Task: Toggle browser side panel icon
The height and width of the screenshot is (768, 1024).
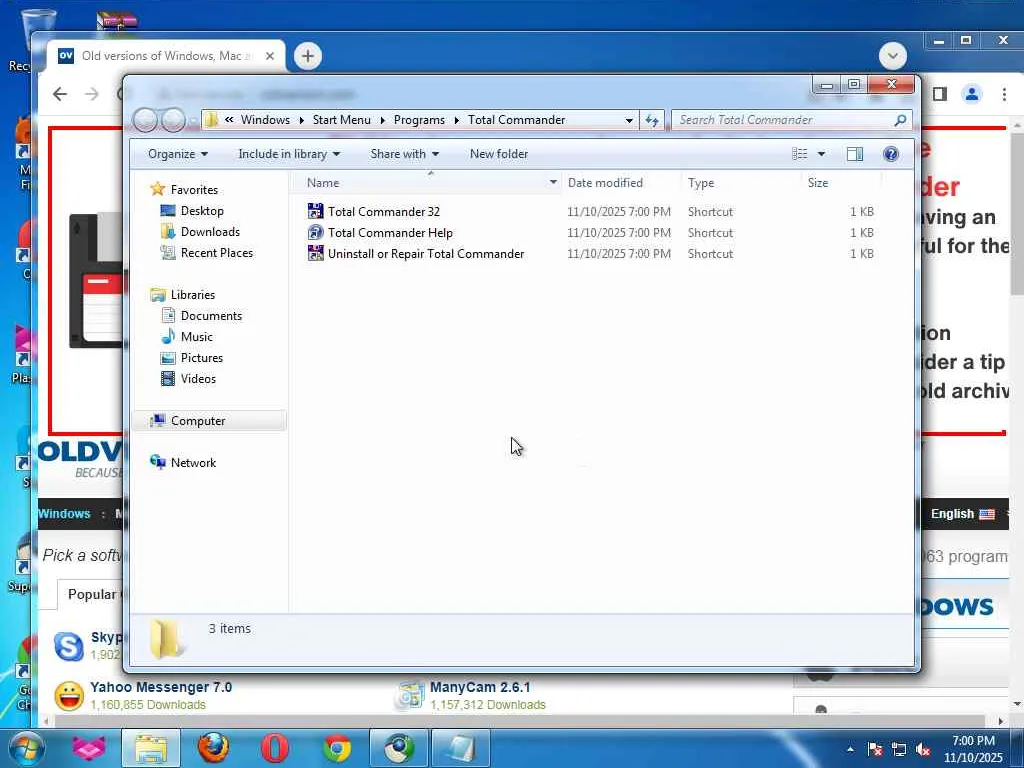Action: [x=940, y=94]
